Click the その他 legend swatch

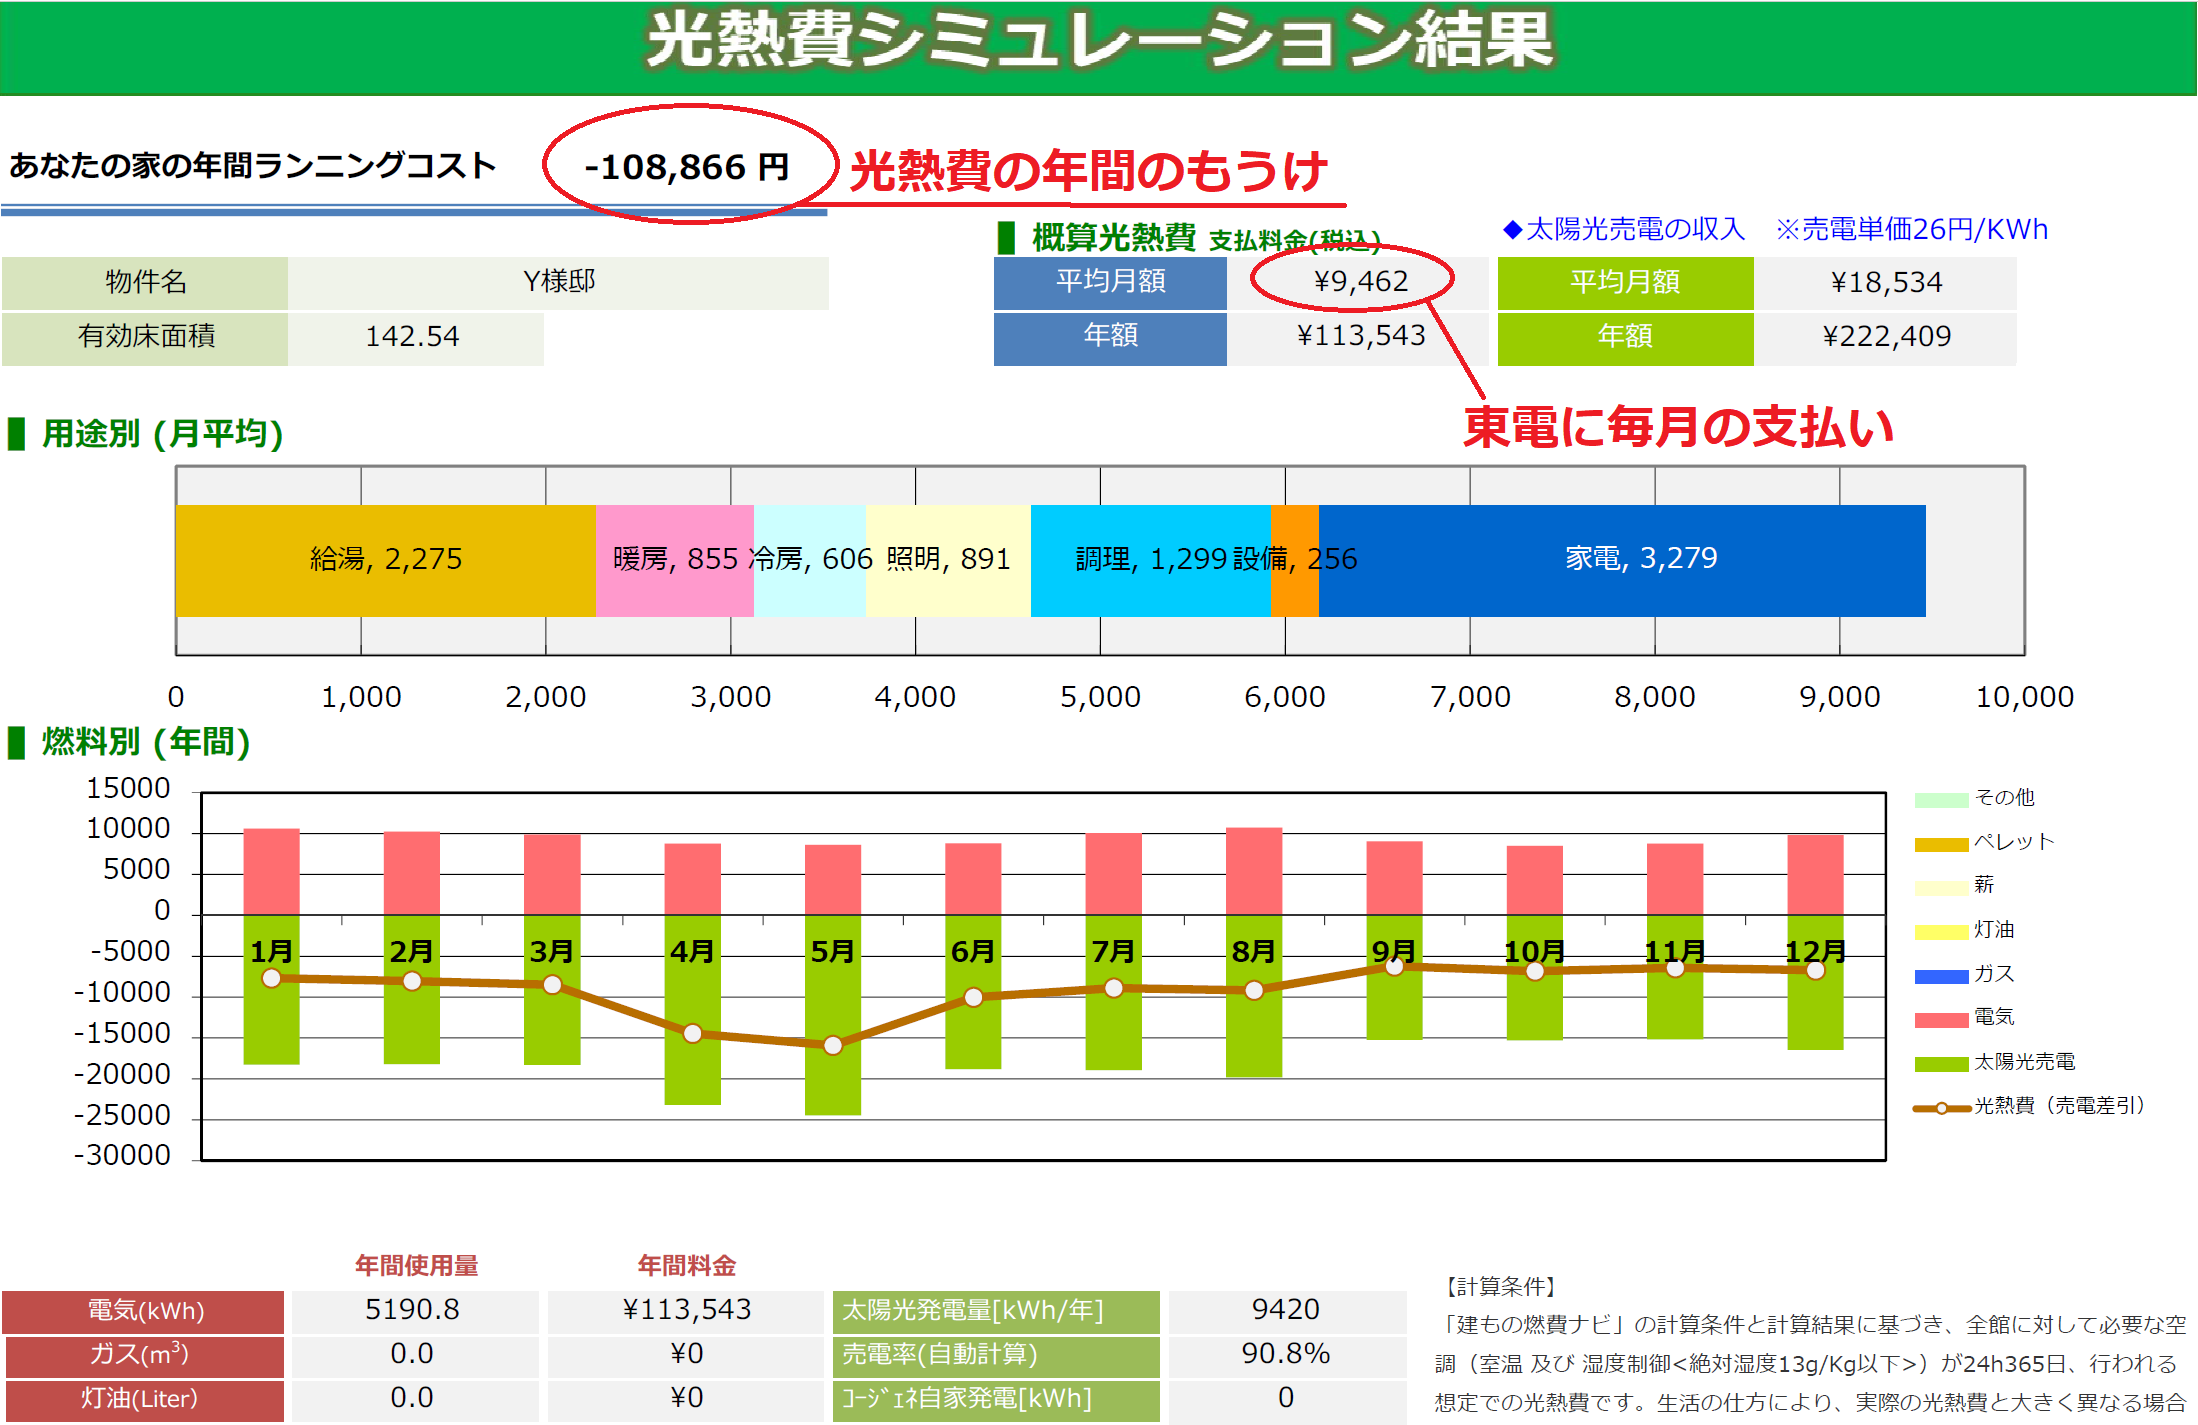(1941, 800)
